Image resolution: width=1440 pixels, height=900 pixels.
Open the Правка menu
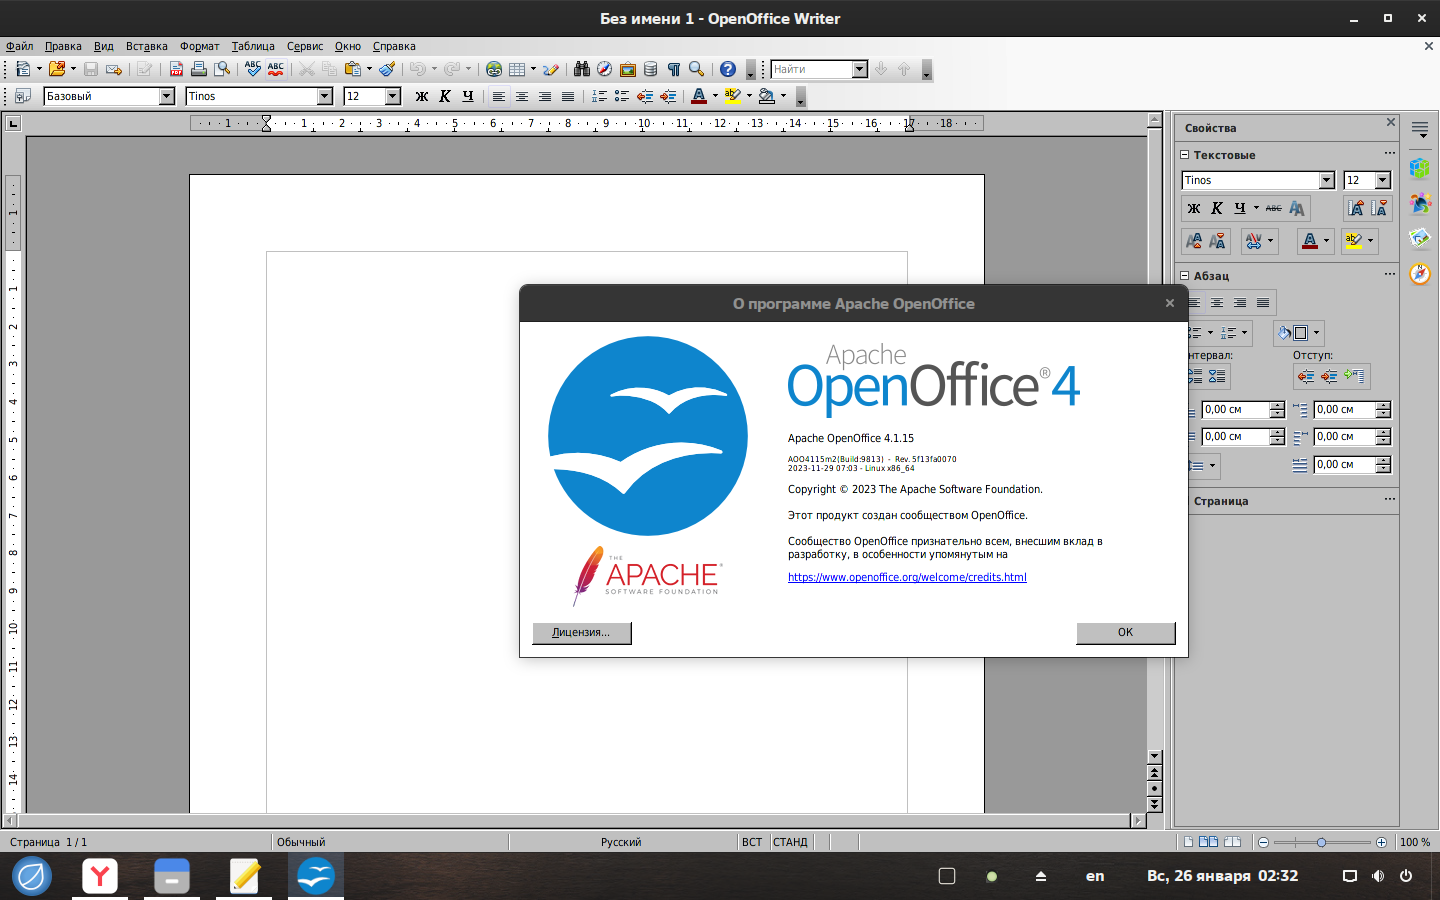coord(63,46)
